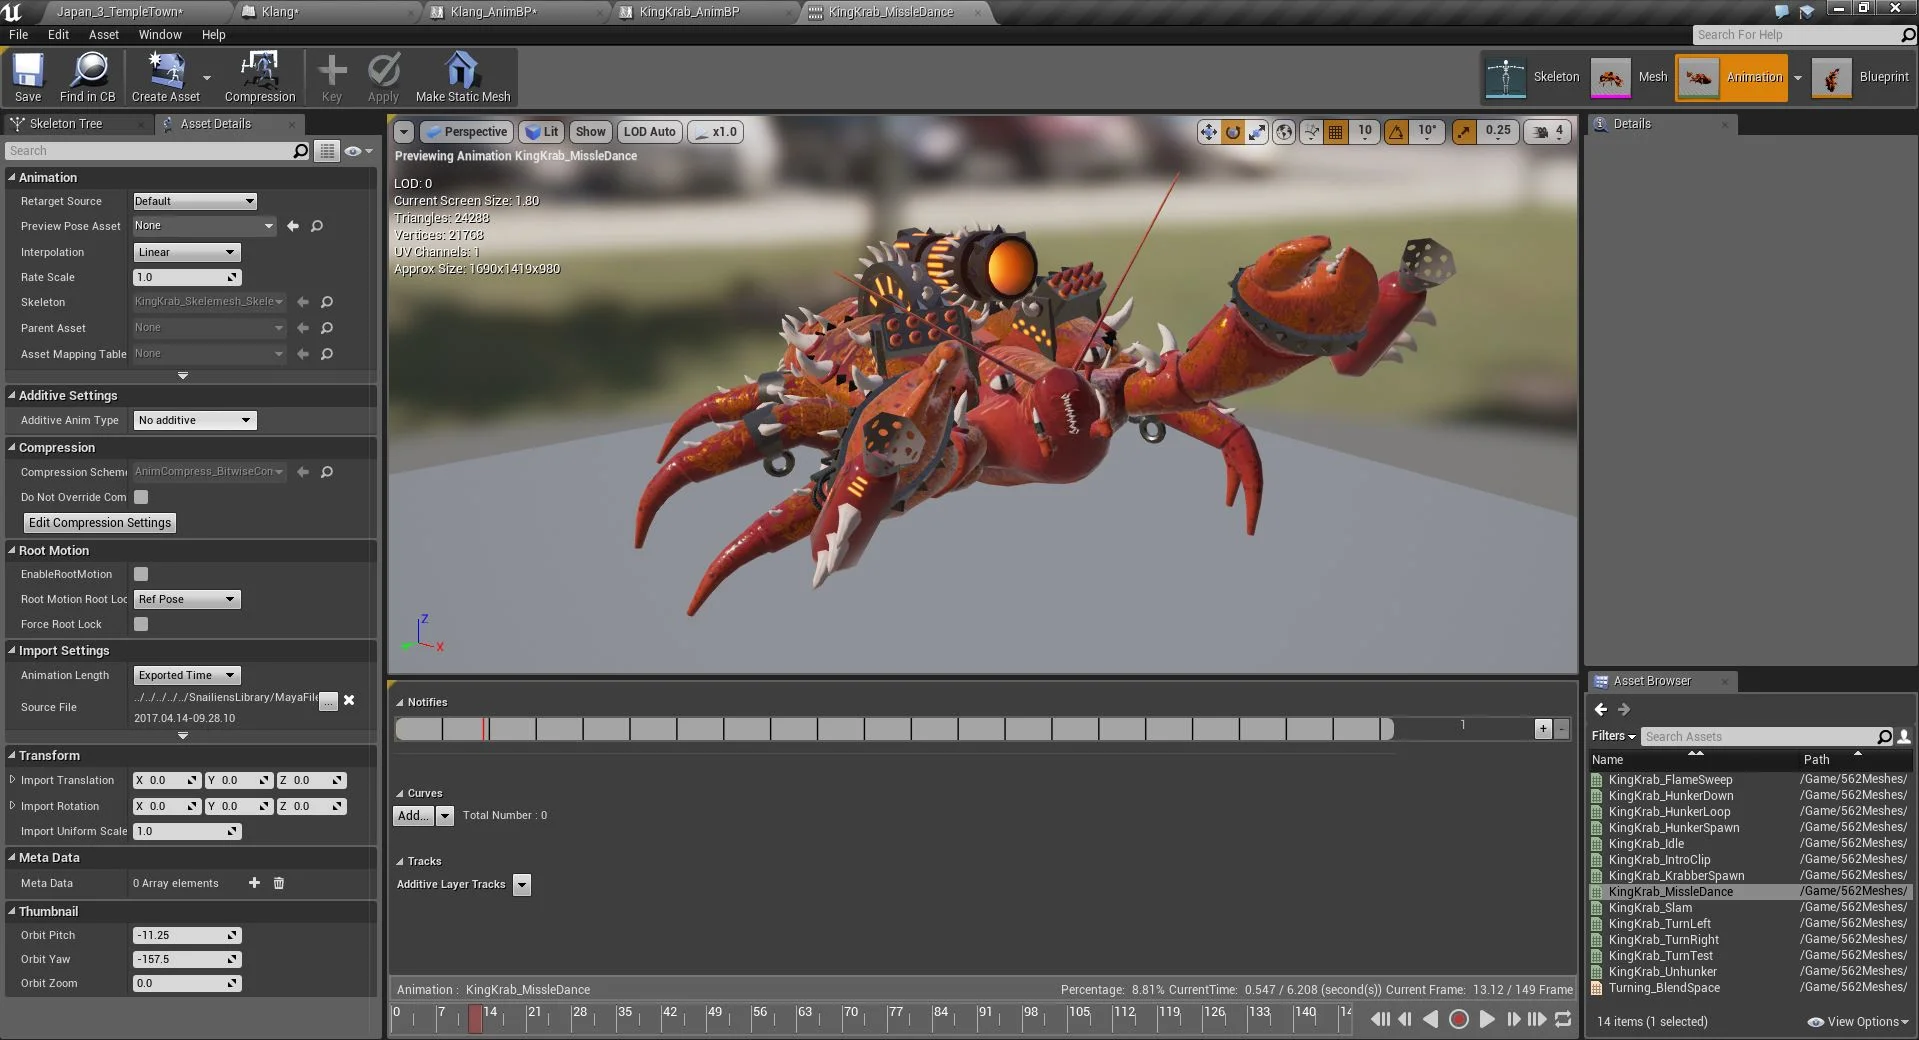The width and height of the screenshot is (1919, 1040).
Task: Click the notifies track red position marker
Action: click(x=484, y=729)
